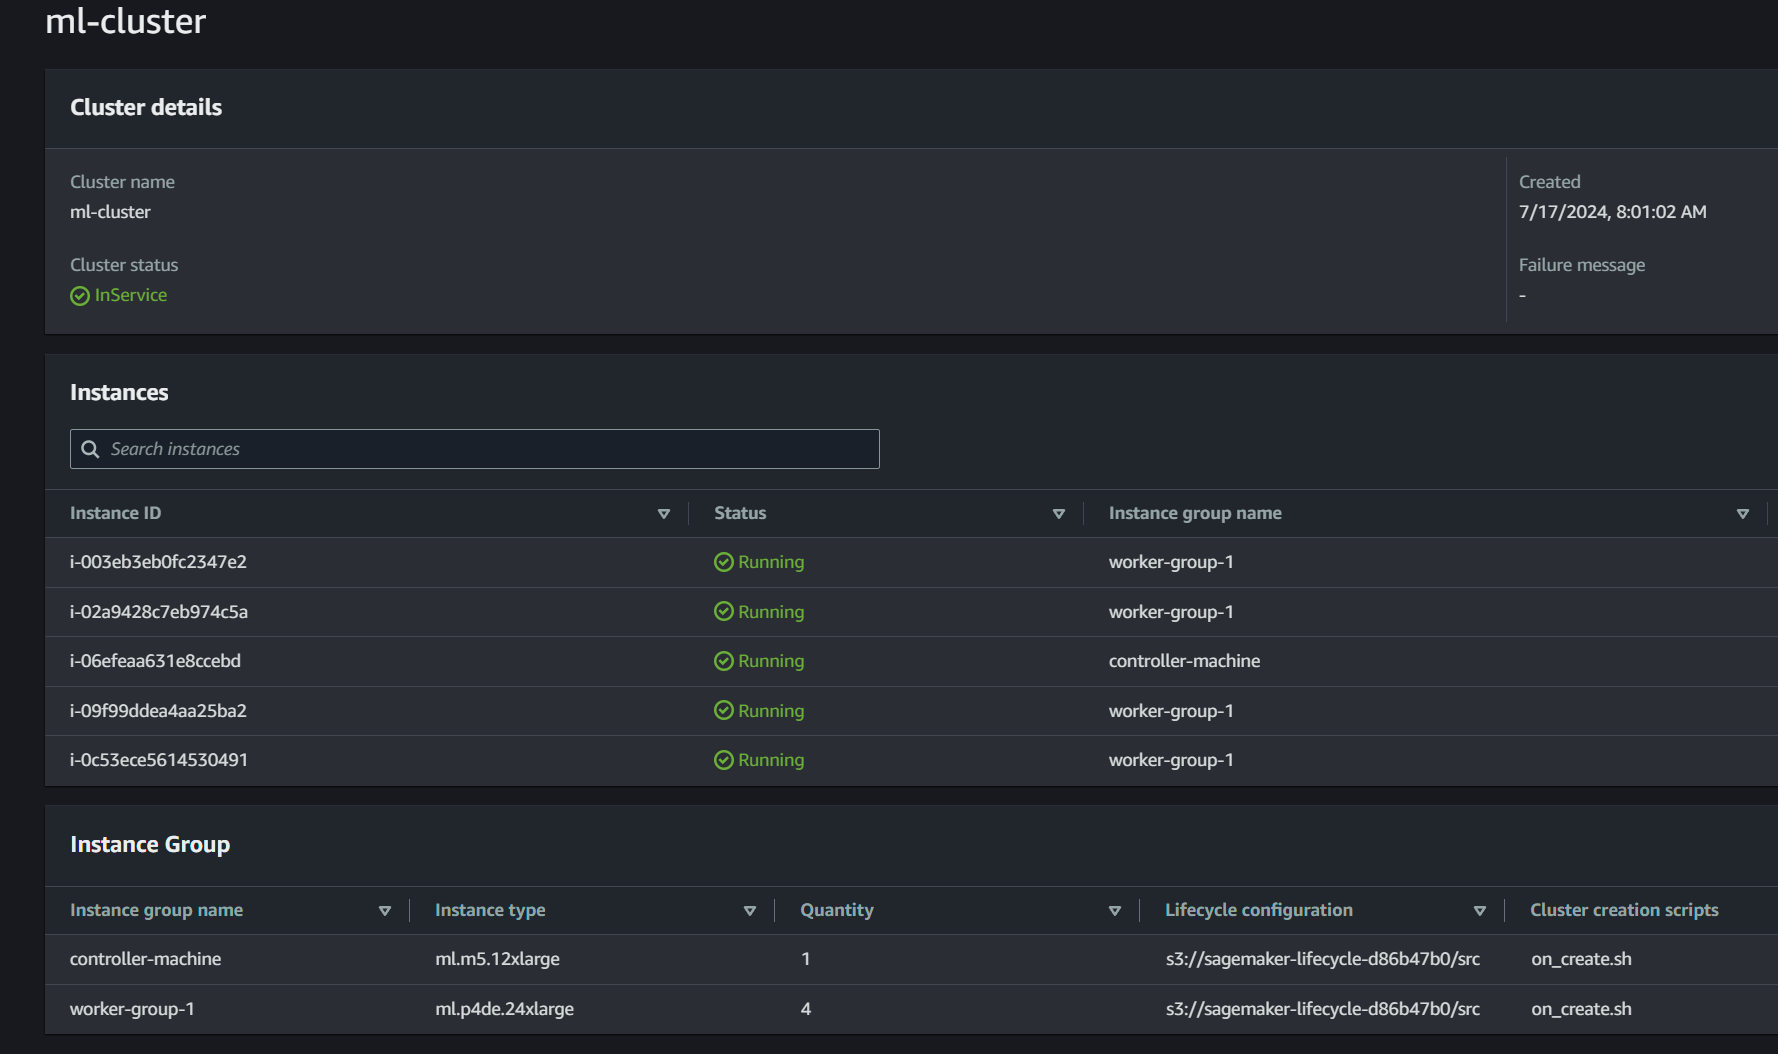Sort by Lifecycle configuration arrow
This screenshot has height=1054, width=1778.
(x=1479, y=911)
